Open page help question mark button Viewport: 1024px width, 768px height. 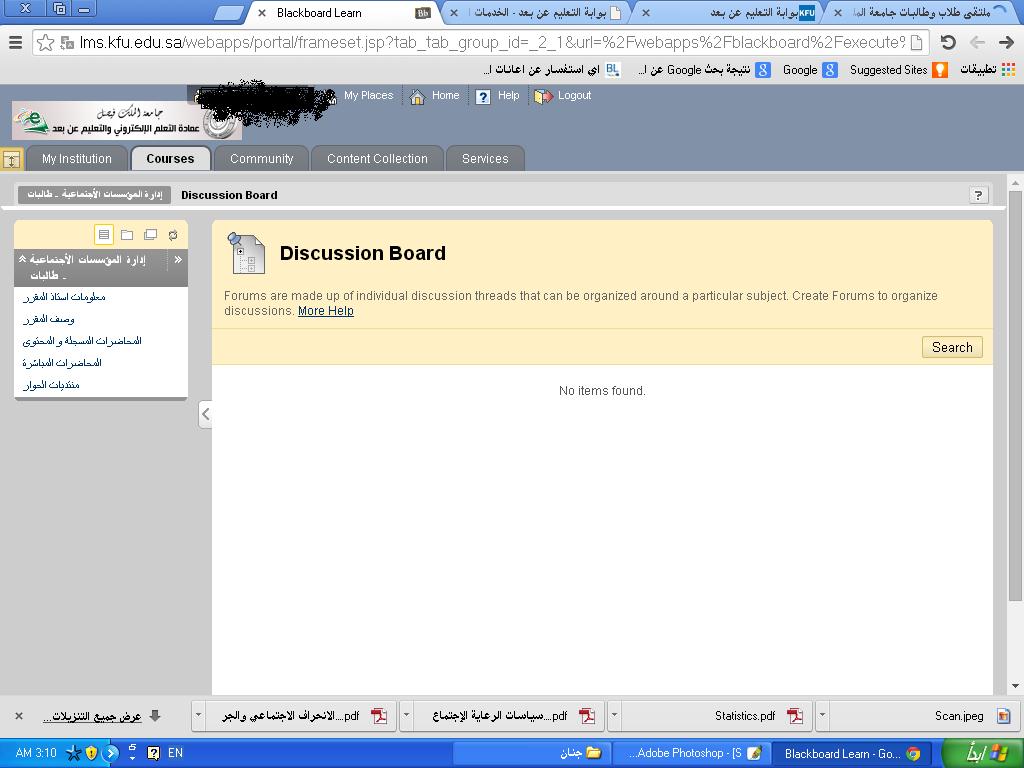[978, 195]
